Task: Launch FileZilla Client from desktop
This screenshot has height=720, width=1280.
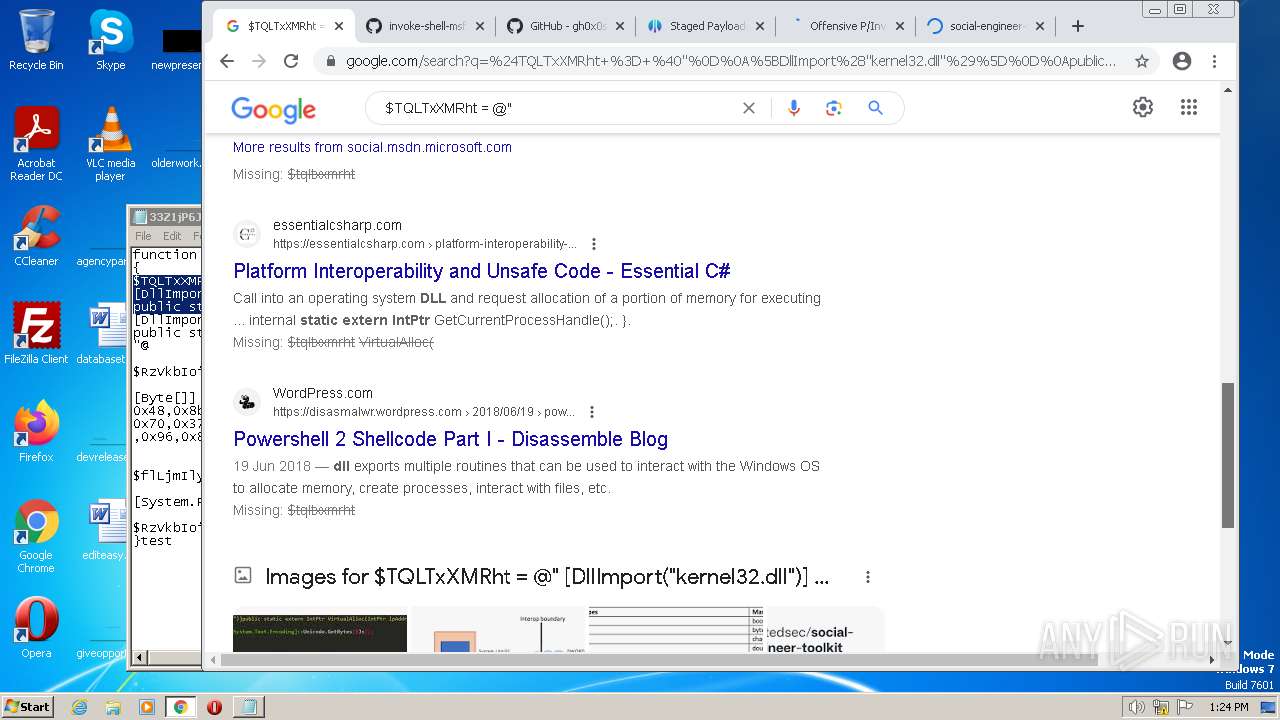Action: (36, 334)
